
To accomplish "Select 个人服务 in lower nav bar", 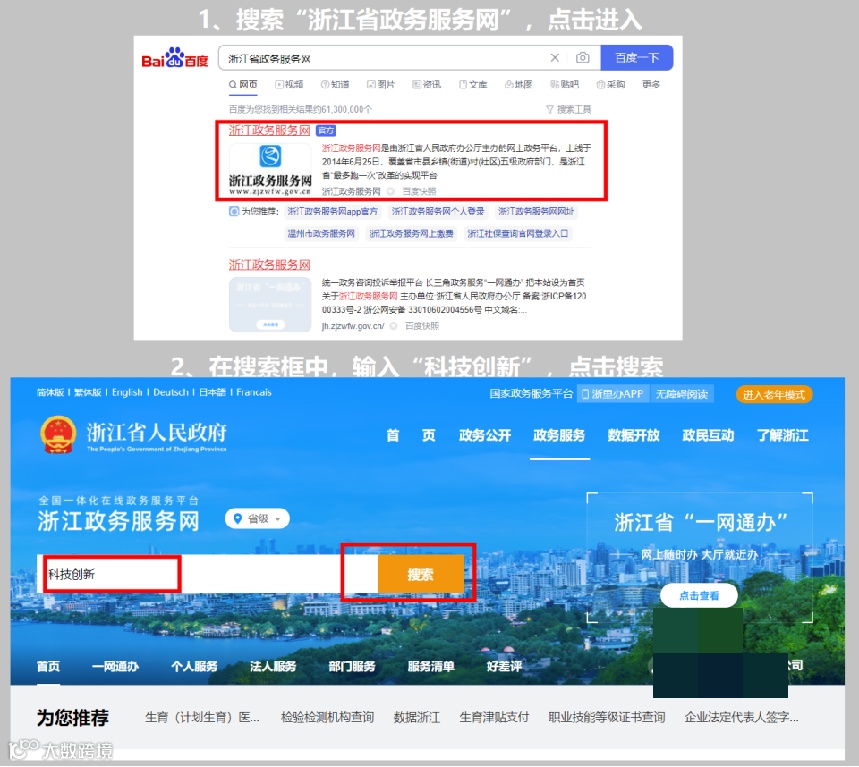I will [194, 667].
